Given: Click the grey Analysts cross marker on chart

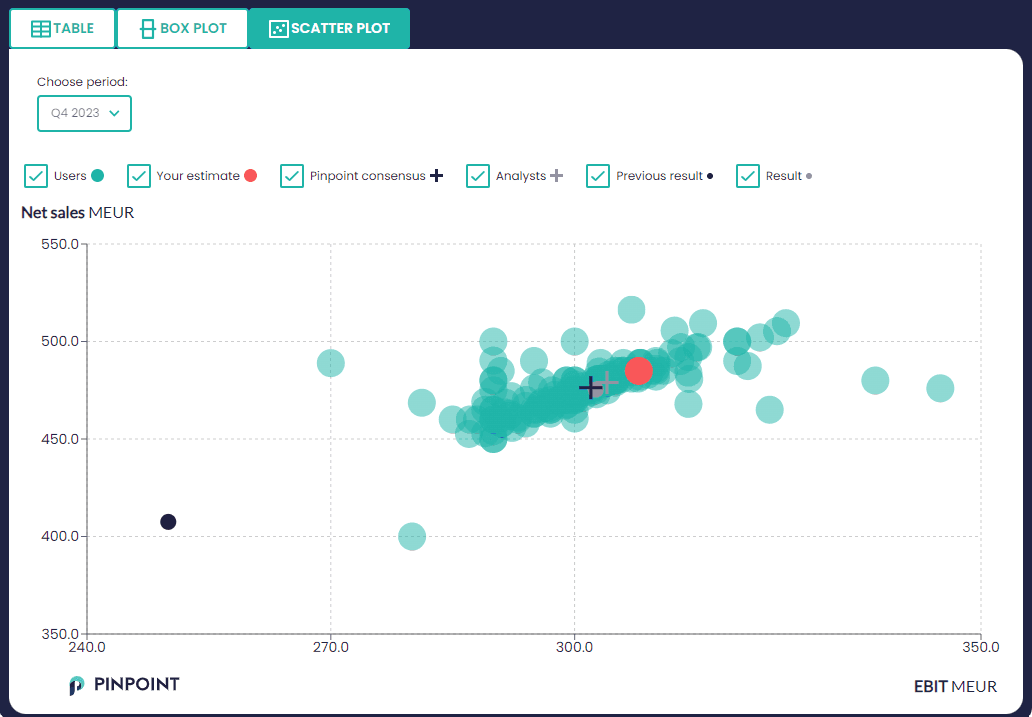Looking at the screenshot, I should click(608, 383).
